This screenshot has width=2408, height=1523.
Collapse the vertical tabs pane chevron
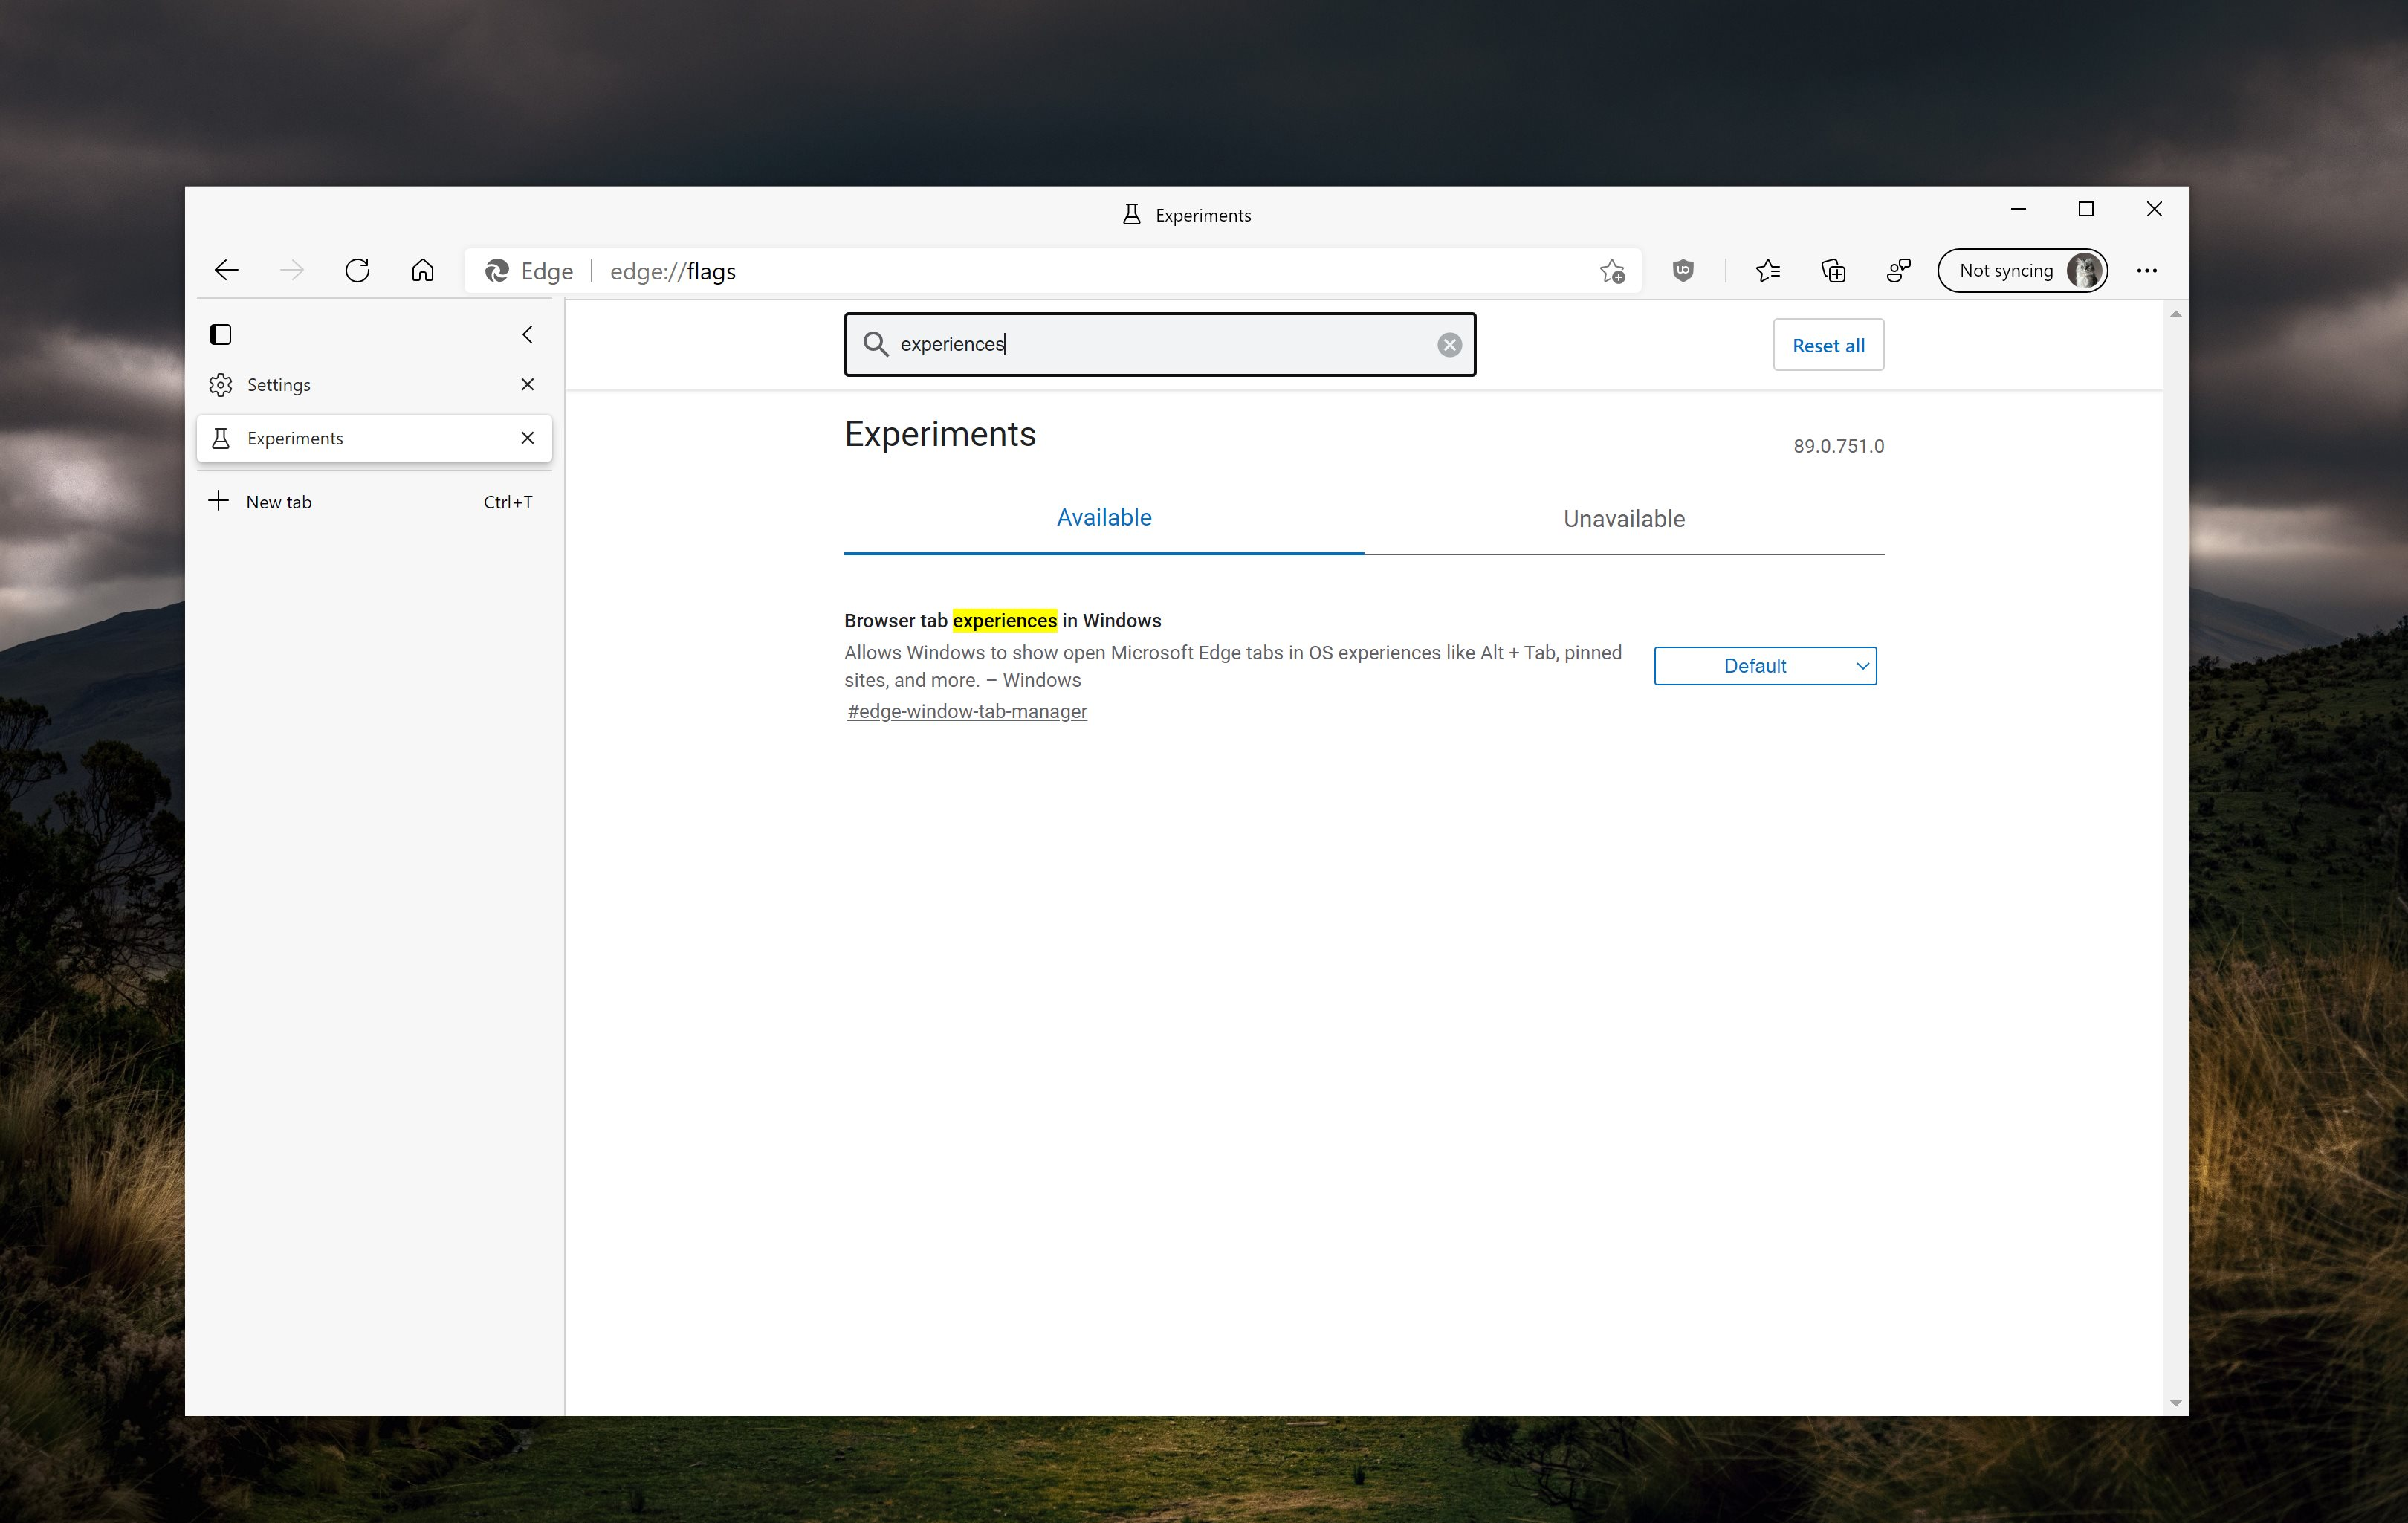tap(527, 334)
